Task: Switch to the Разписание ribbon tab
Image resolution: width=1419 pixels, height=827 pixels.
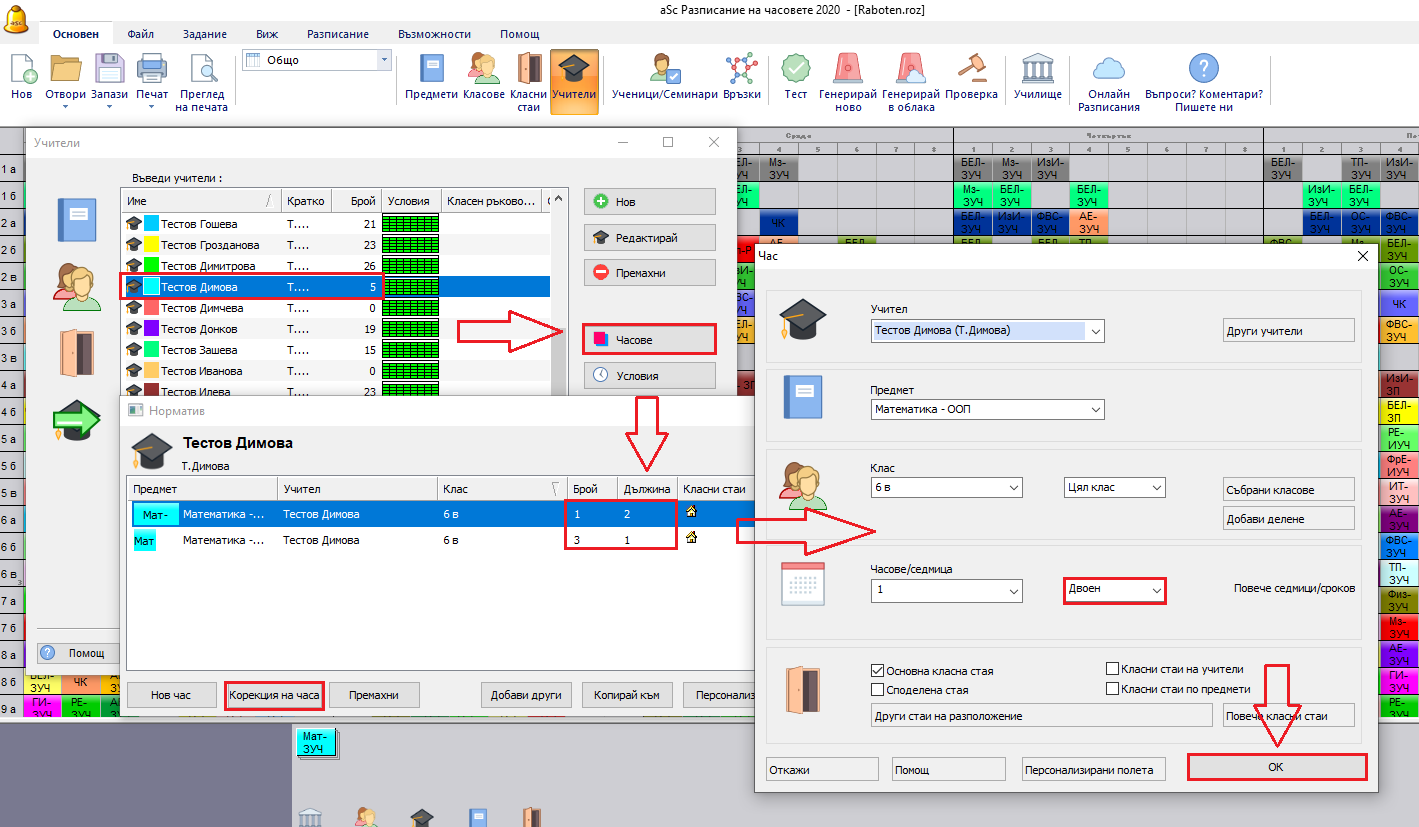Action: (x=338, y=34)
